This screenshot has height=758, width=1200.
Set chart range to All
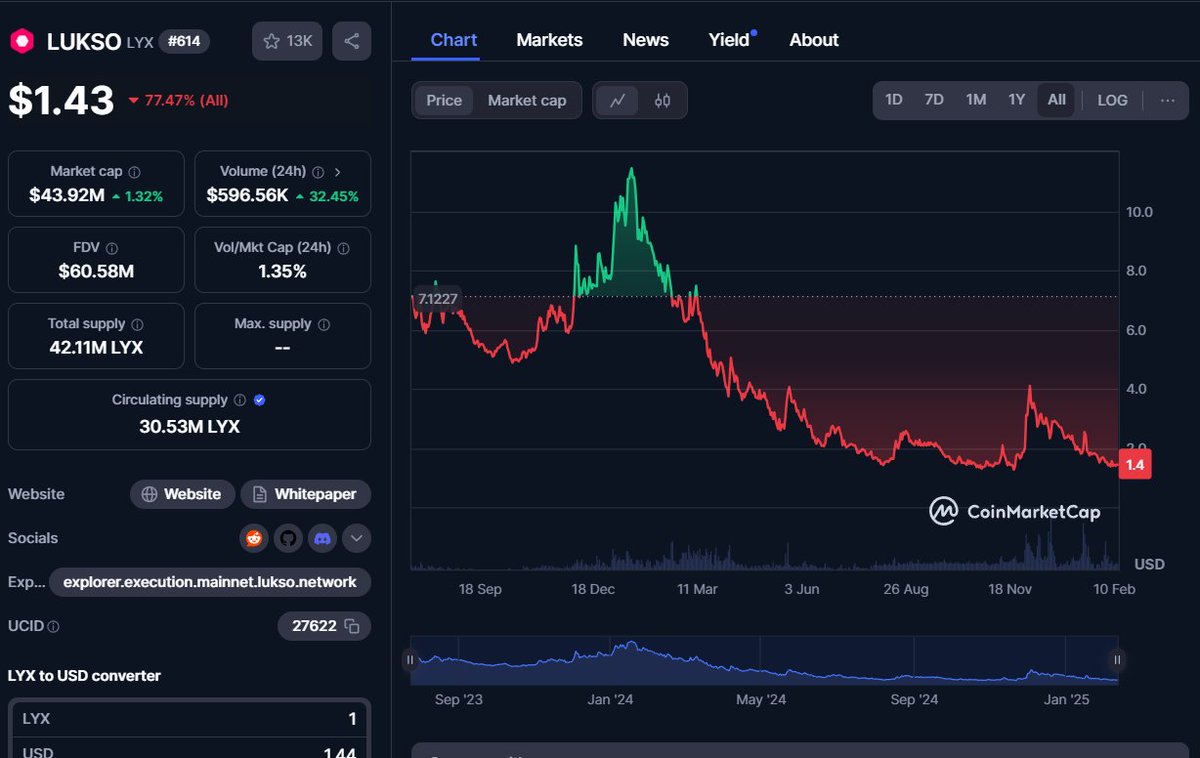tap(1057, 100)
